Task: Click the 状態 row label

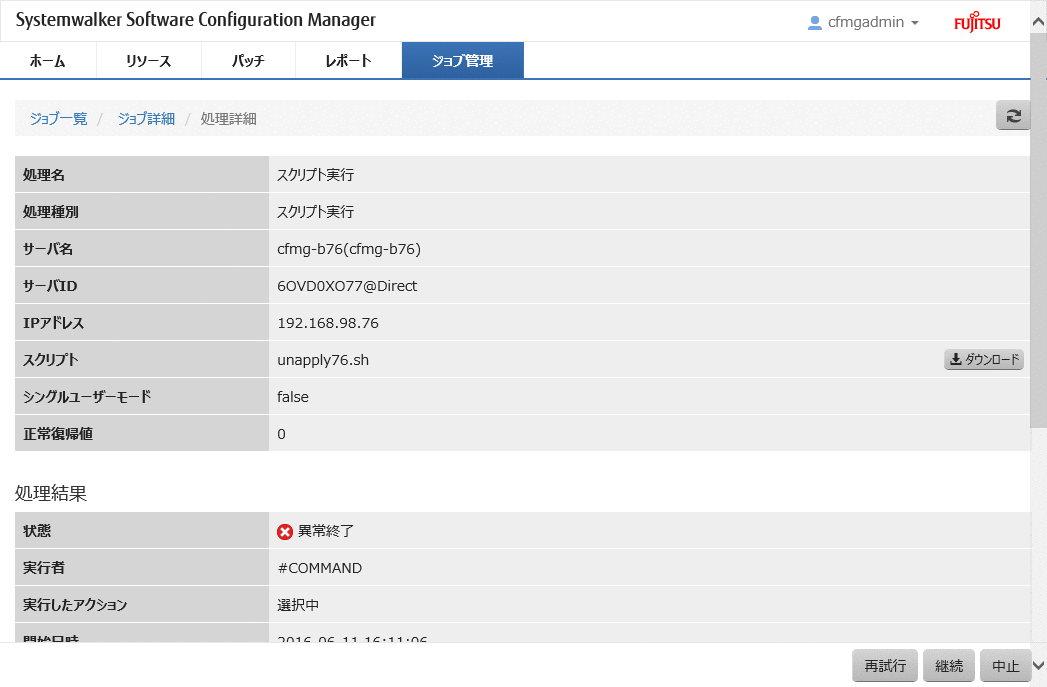Action: point(37,531)
